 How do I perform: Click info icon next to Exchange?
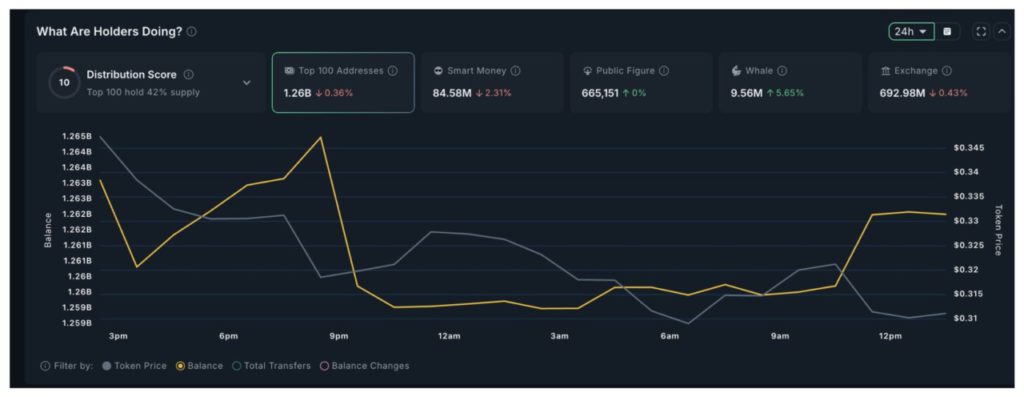tap(946, 71)
